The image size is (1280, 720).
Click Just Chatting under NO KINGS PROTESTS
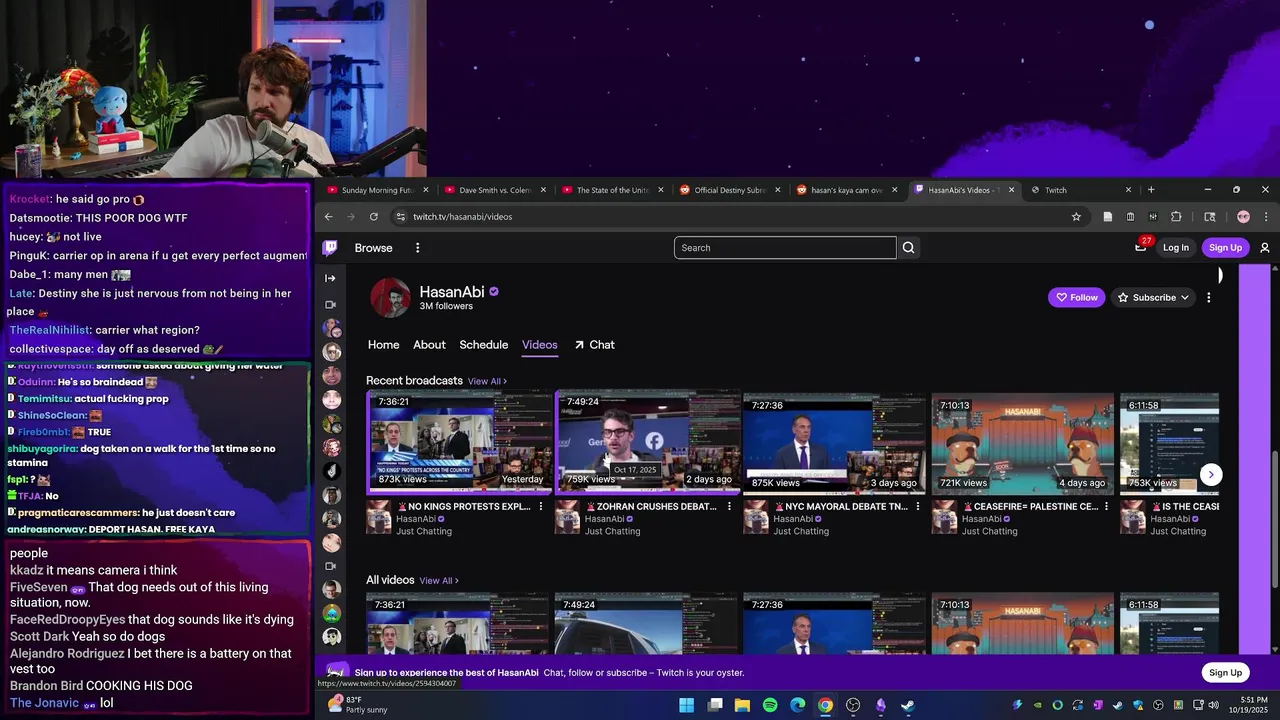point(424,531)
